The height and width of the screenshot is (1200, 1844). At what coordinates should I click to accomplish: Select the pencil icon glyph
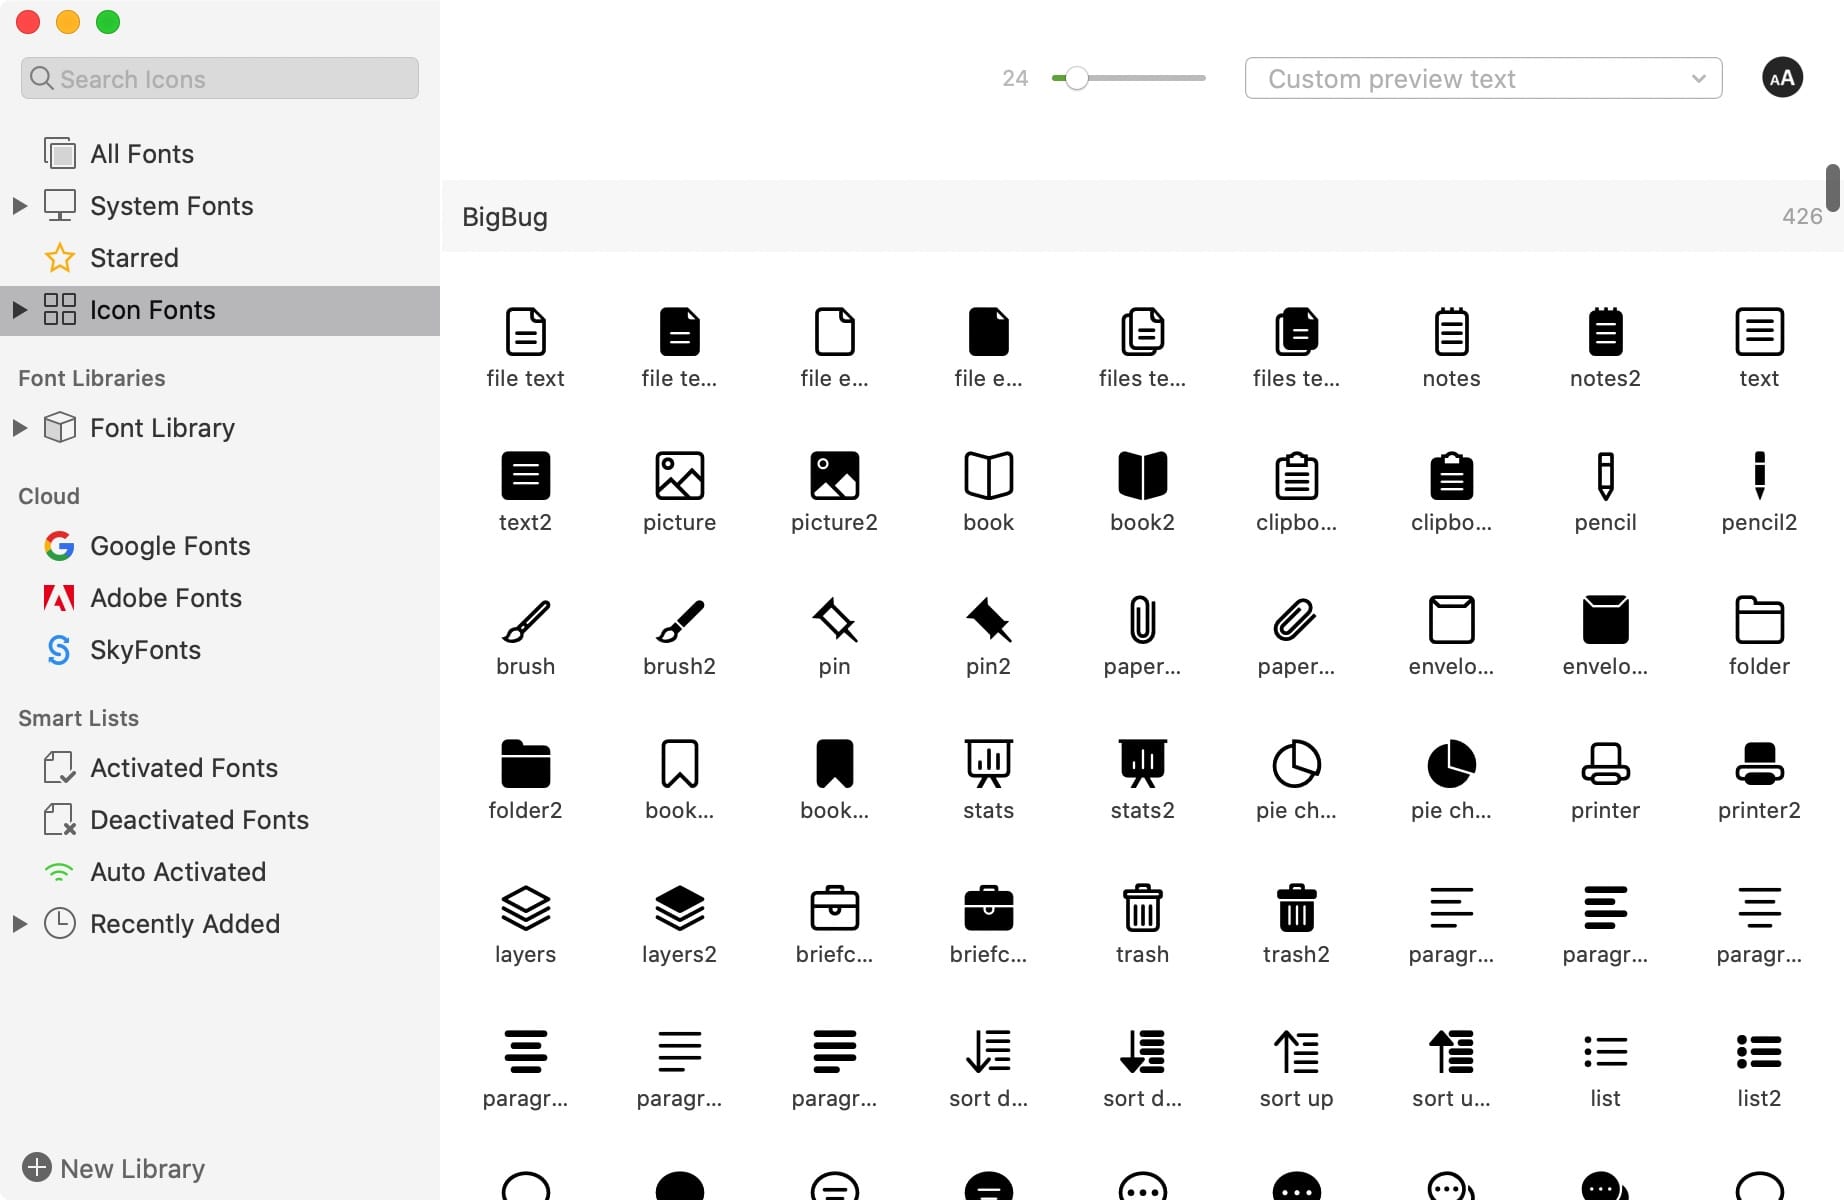1605,476
